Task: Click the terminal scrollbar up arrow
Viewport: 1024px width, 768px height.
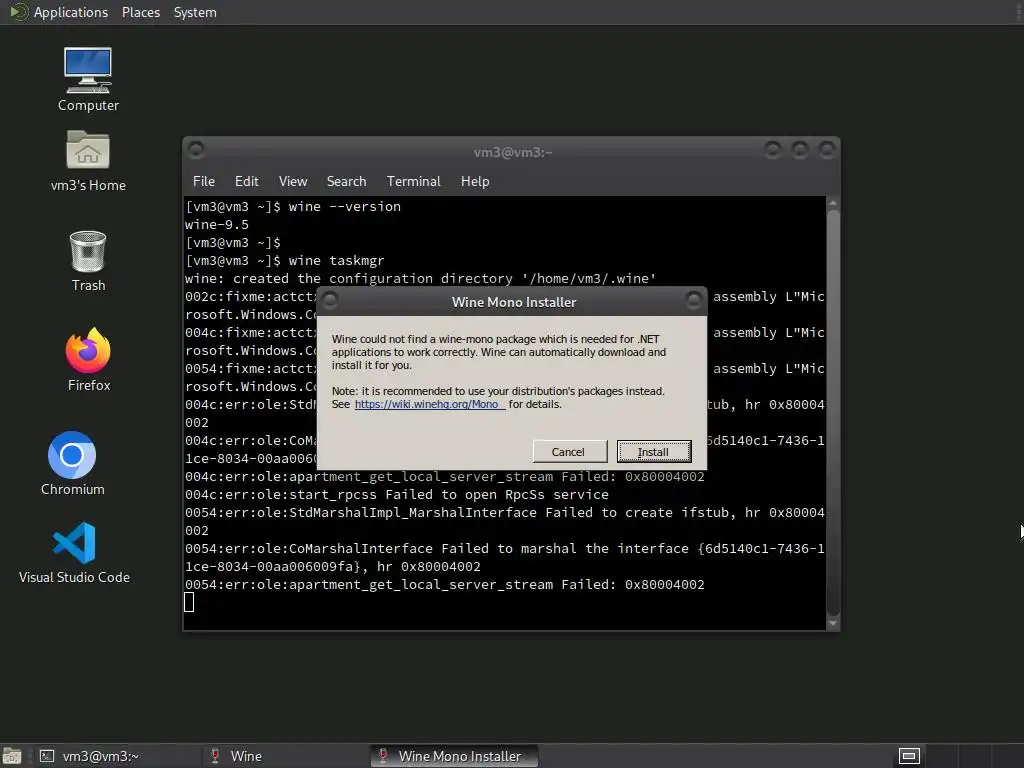Action: tap(833, 203)
